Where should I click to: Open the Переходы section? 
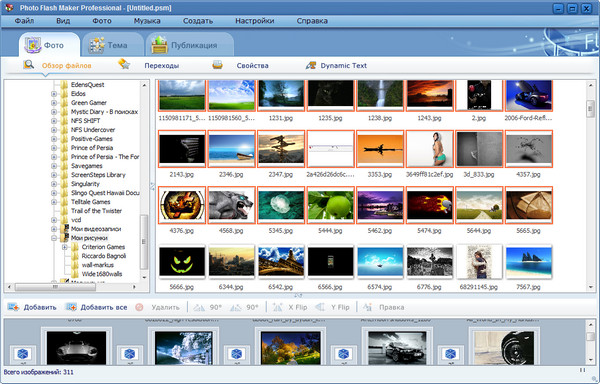click(161, 66)
